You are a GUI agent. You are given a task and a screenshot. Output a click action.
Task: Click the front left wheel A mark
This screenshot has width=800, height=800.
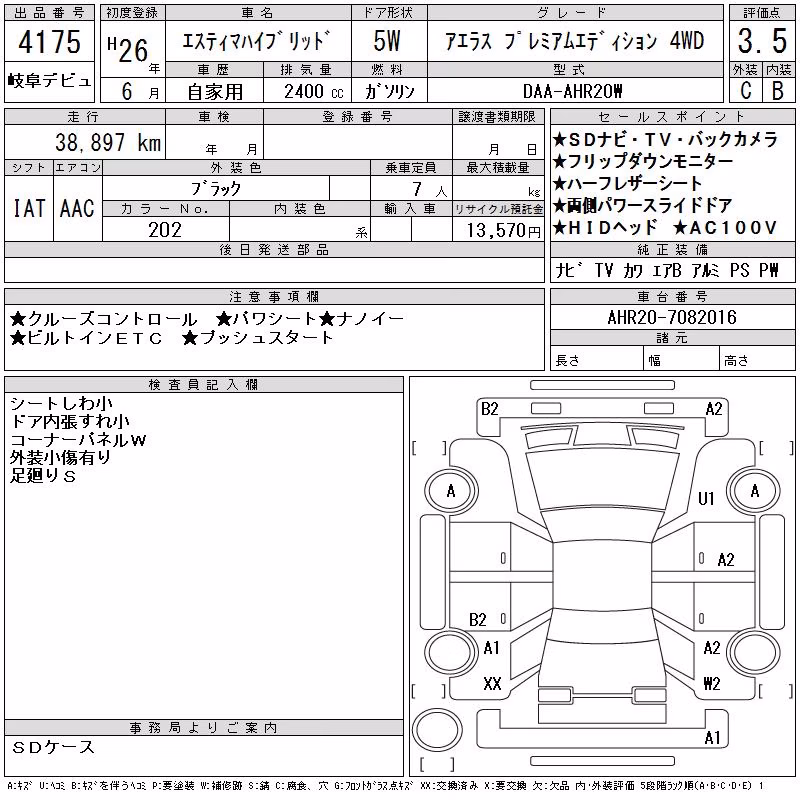click(x=451, y=491)
